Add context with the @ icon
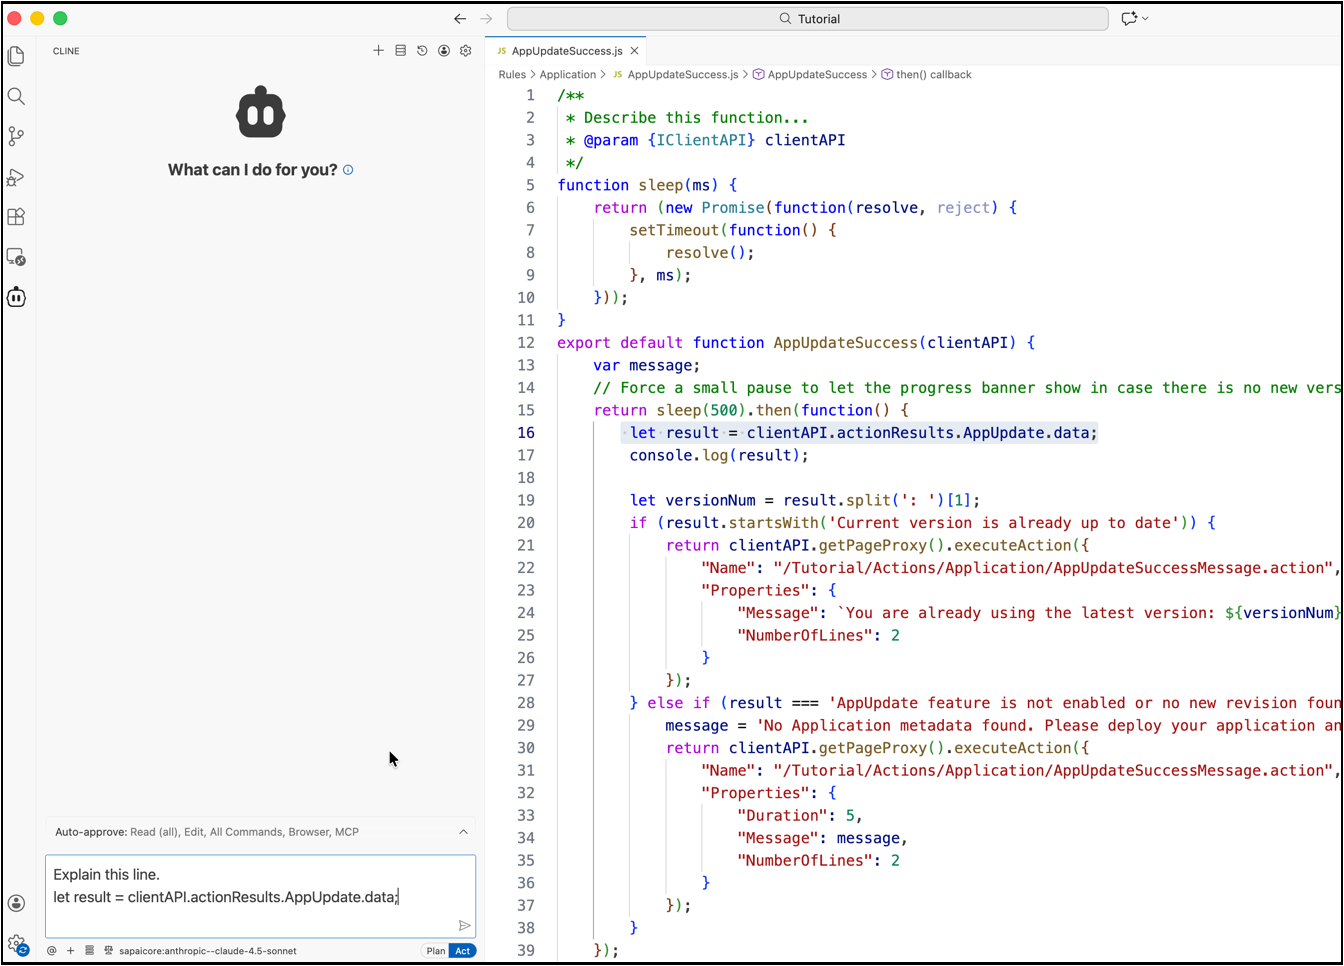 pos(52,951)
